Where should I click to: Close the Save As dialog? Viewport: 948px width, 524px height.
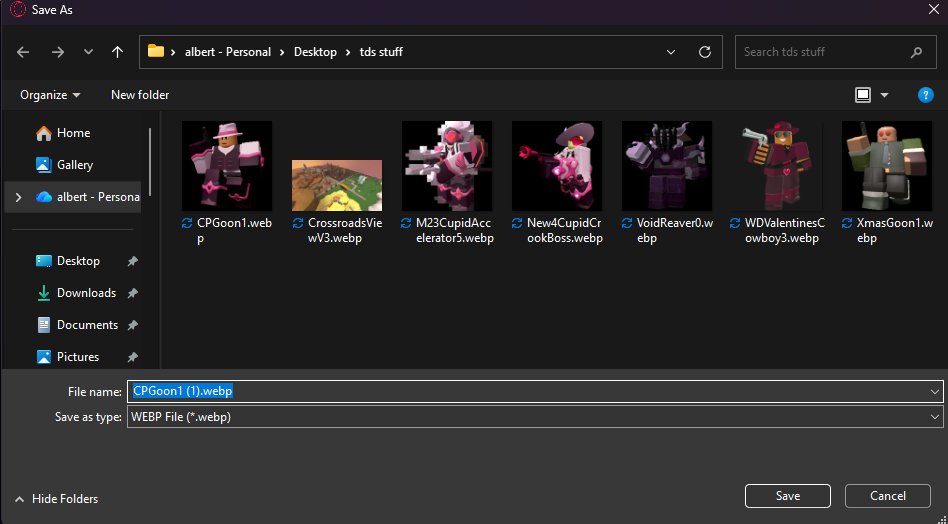(933, 10)
